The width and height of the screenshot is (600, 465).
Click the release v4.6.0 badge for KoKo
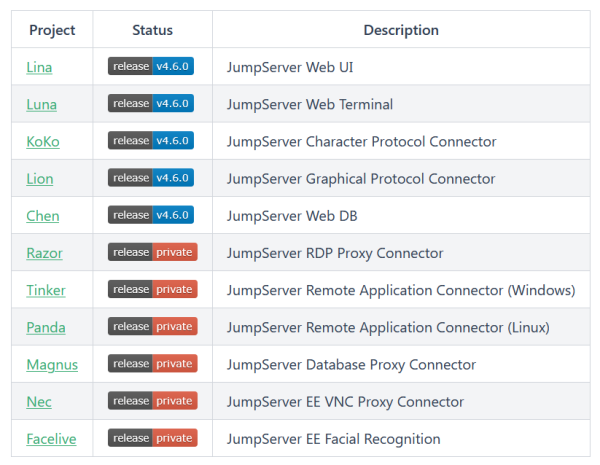click(x=151, y=140)
